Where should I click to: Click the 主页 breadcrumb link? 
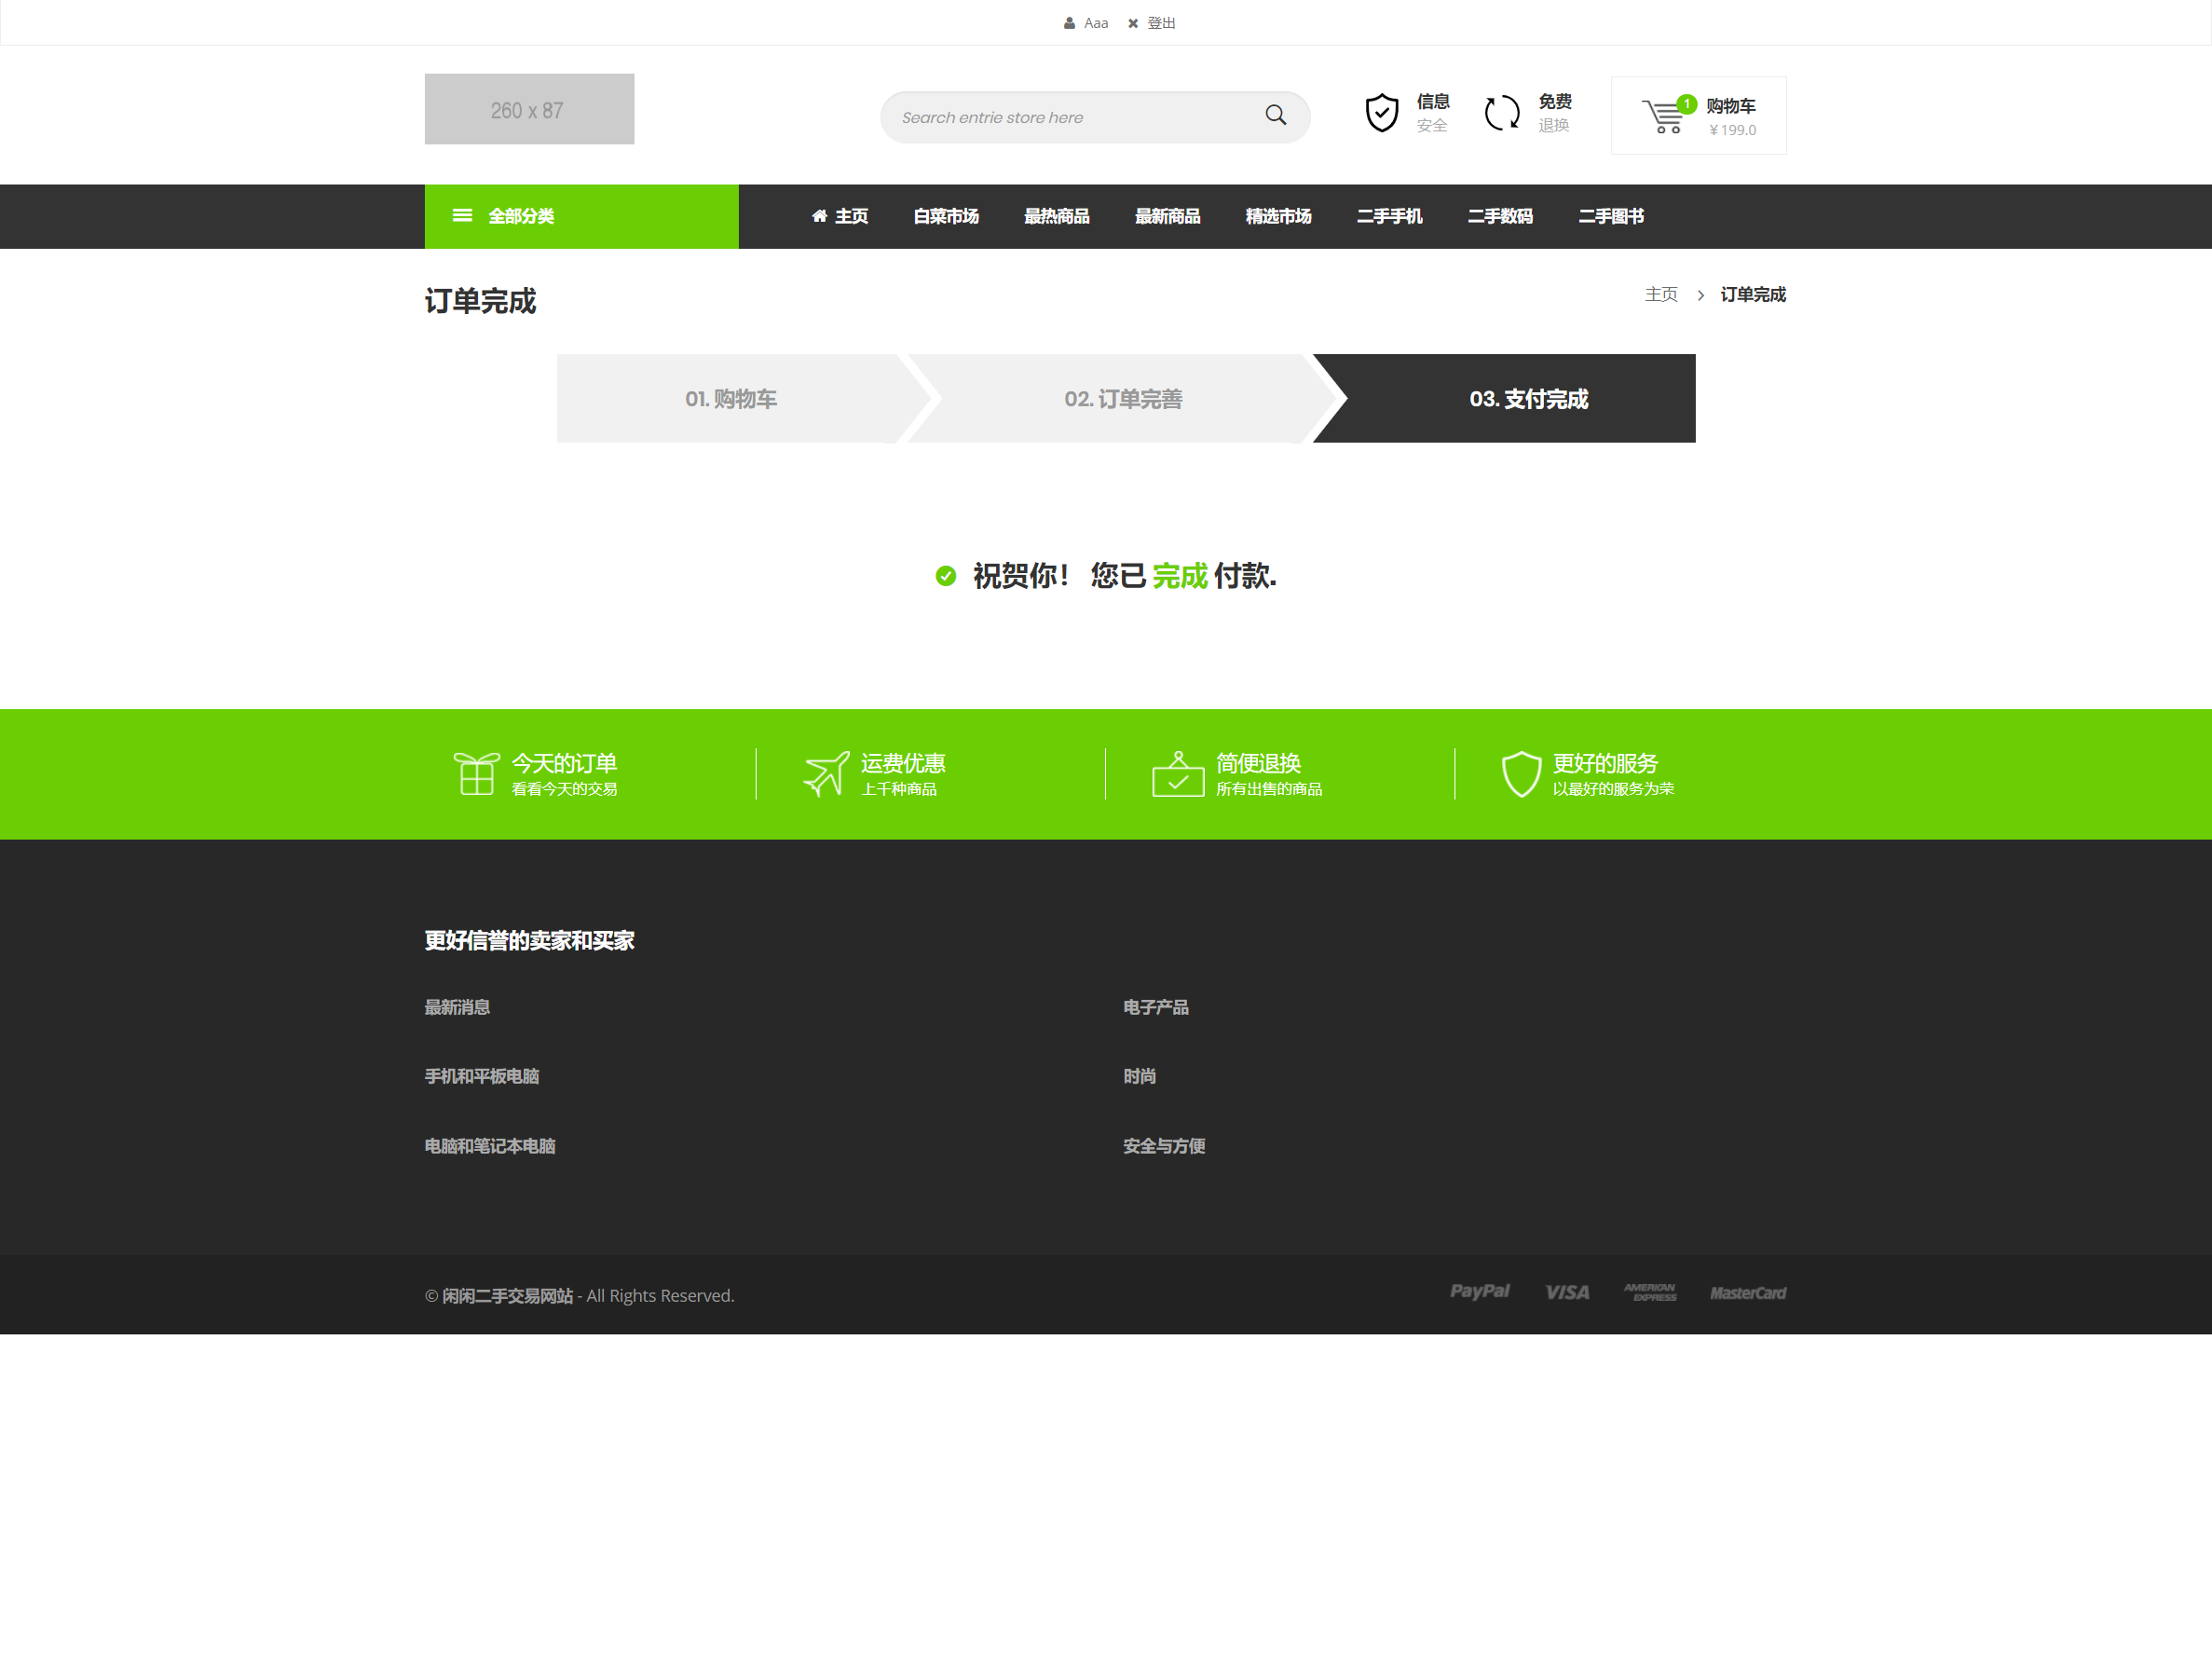(x=1660, y=294)
